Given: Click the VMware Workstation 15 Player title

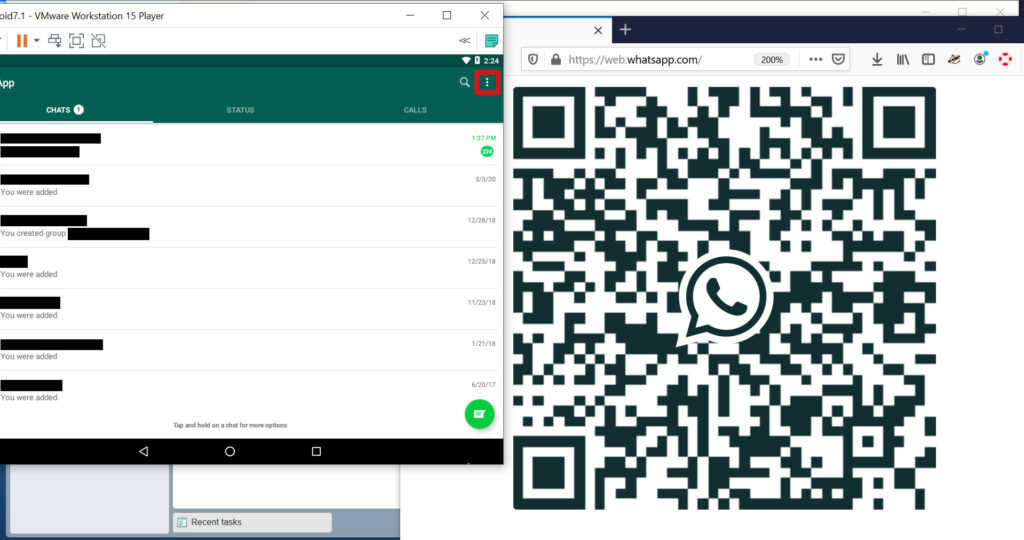Looking at the screenshot, I should coord(82,16).
